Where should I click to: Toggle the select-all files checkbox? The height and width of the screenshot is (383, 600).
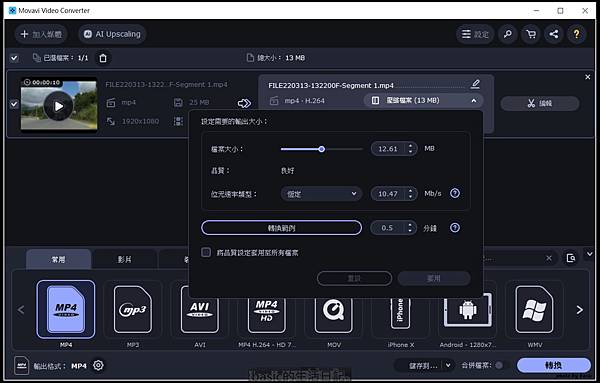(14, 58)
